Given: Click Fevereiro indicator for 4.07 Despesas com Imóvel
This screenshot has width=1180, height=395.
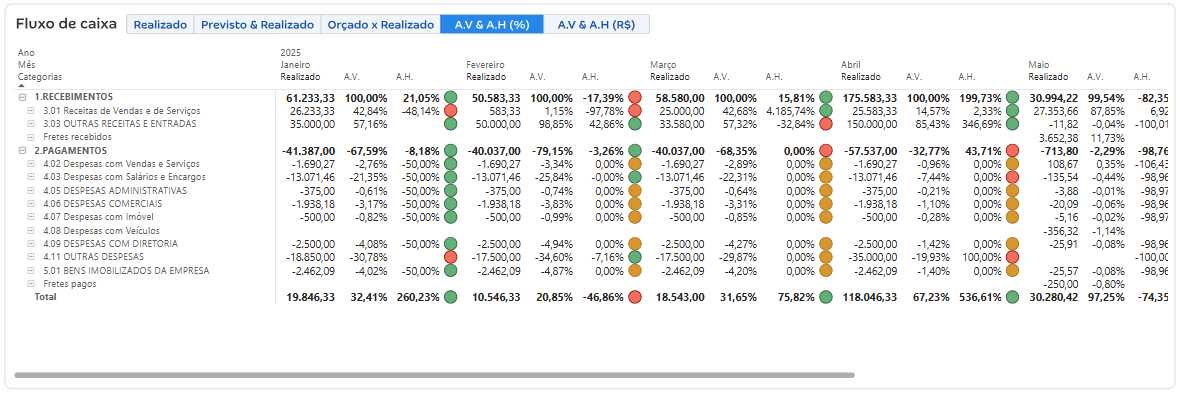Looking at the screenshot, I should (x=635, y=217).
